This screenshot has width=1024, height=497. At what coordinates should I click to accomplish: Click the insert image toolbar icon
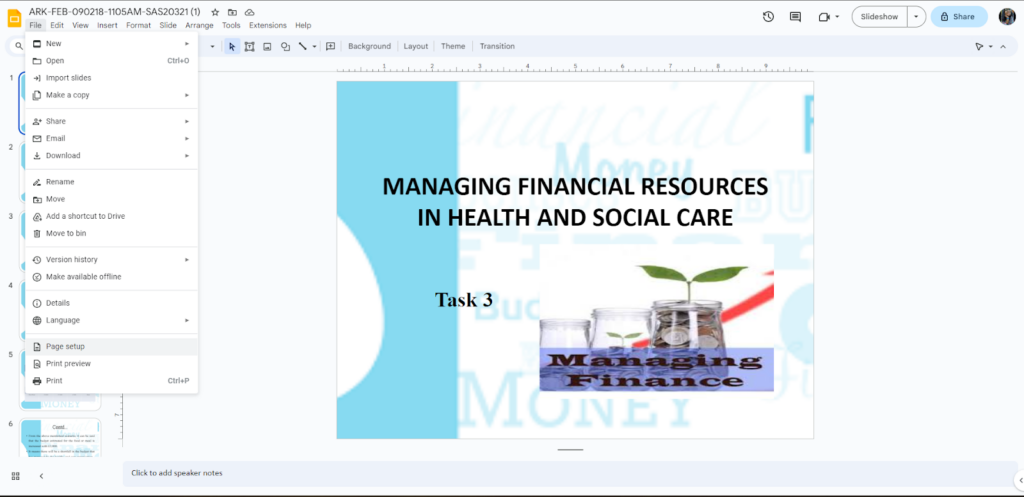click(x=267, y=46)
